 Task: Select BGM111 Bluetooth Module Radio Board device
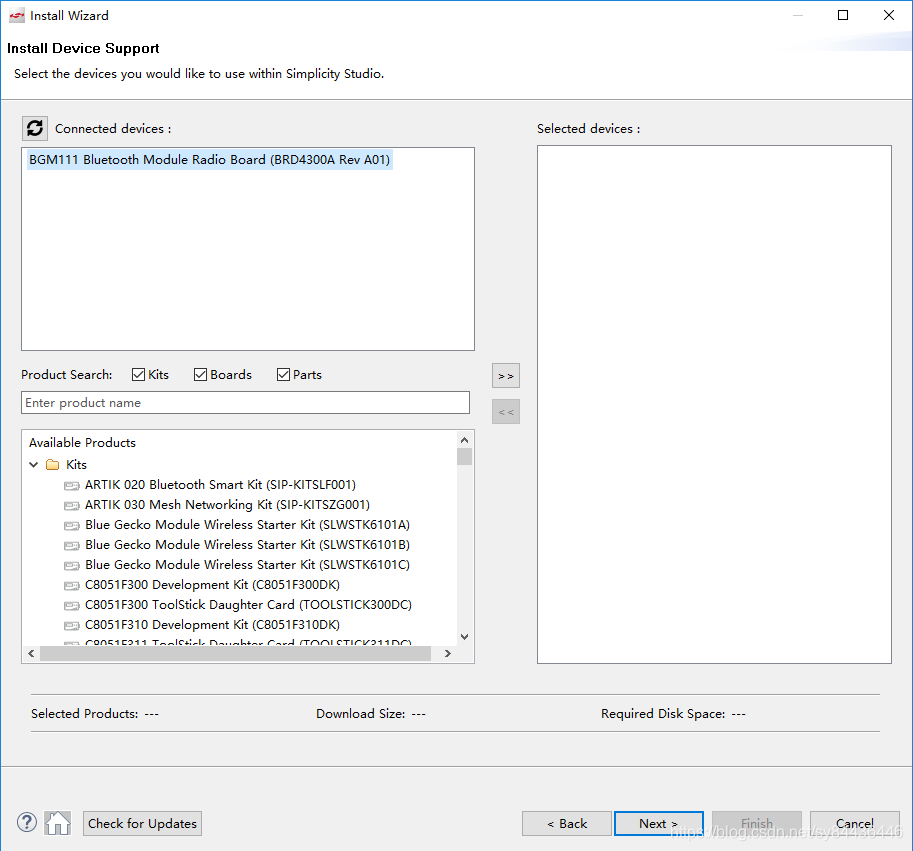click(210, 159)
